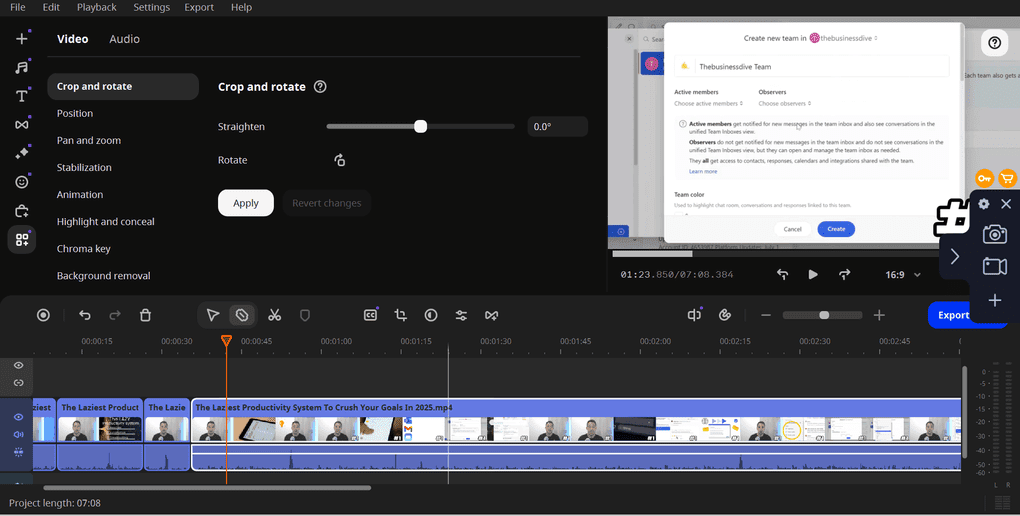Click the record circle icon in timeline toolbar
Viewport: 1020px width, 516px height.
tap(43, 315)
